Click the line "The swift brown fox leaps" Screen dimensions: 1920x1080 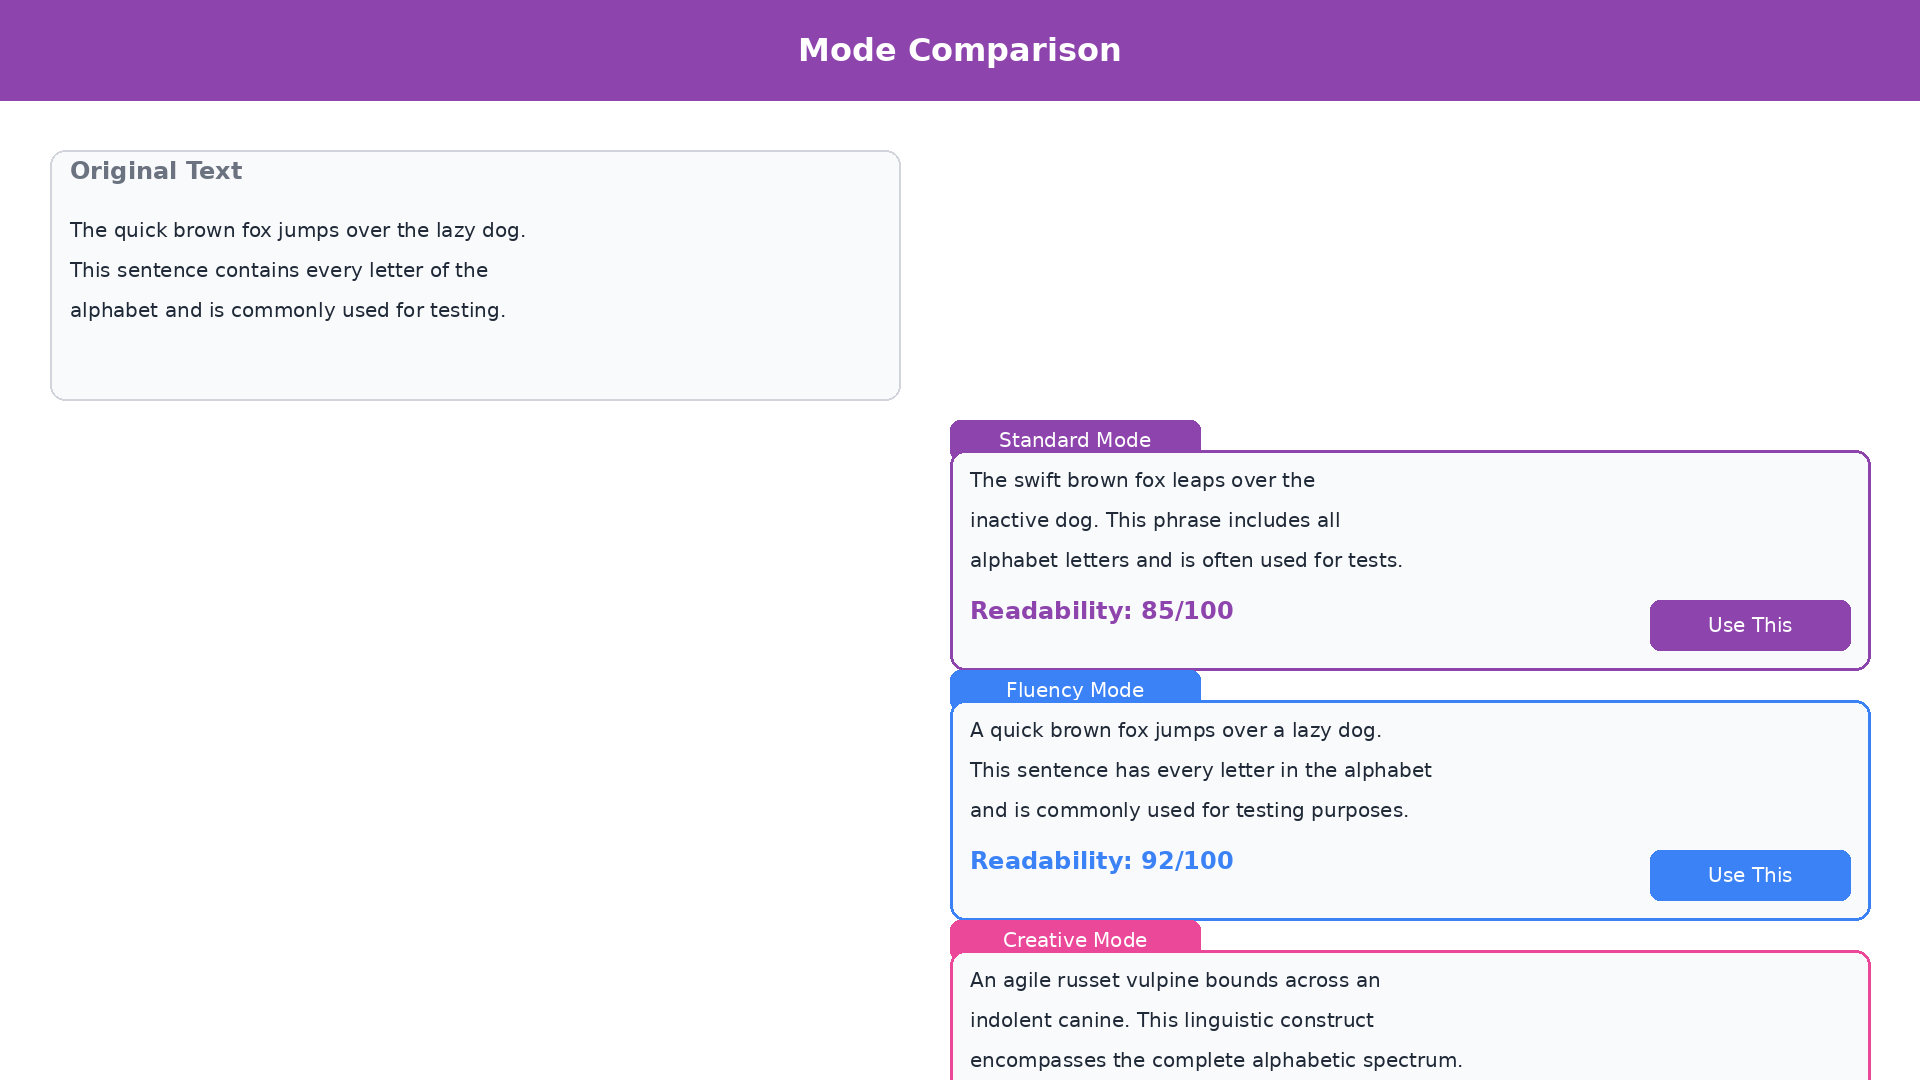(1142, 480)
